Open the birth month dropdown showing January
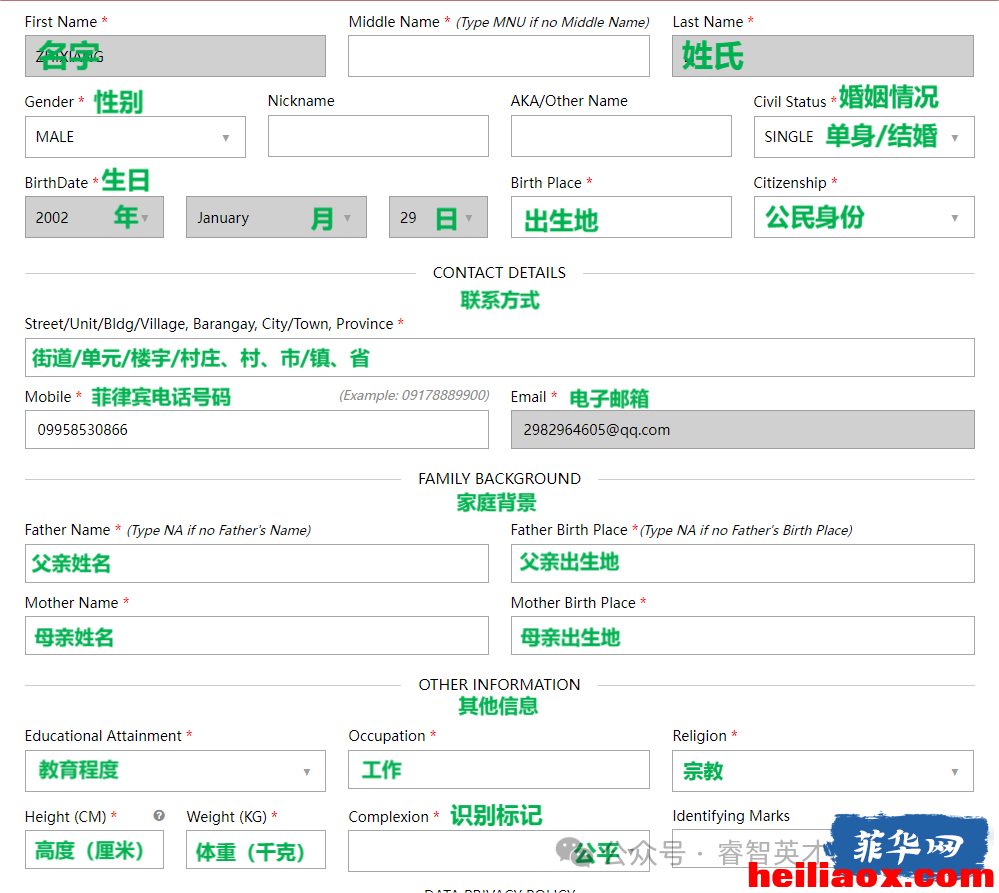The image size is (999, 893). click(x=276, y=217)
